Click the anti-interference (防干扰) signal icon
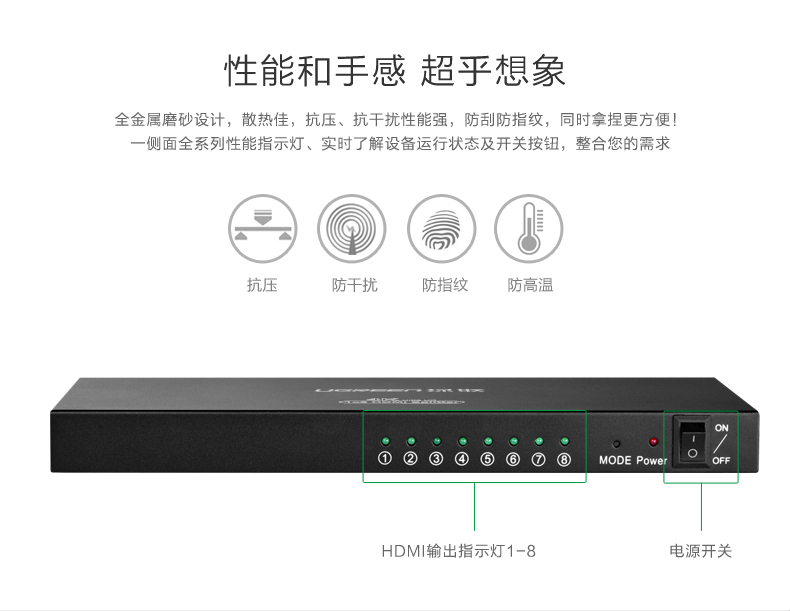This screenshot has width=790, height=611. (x=352, y=229)
